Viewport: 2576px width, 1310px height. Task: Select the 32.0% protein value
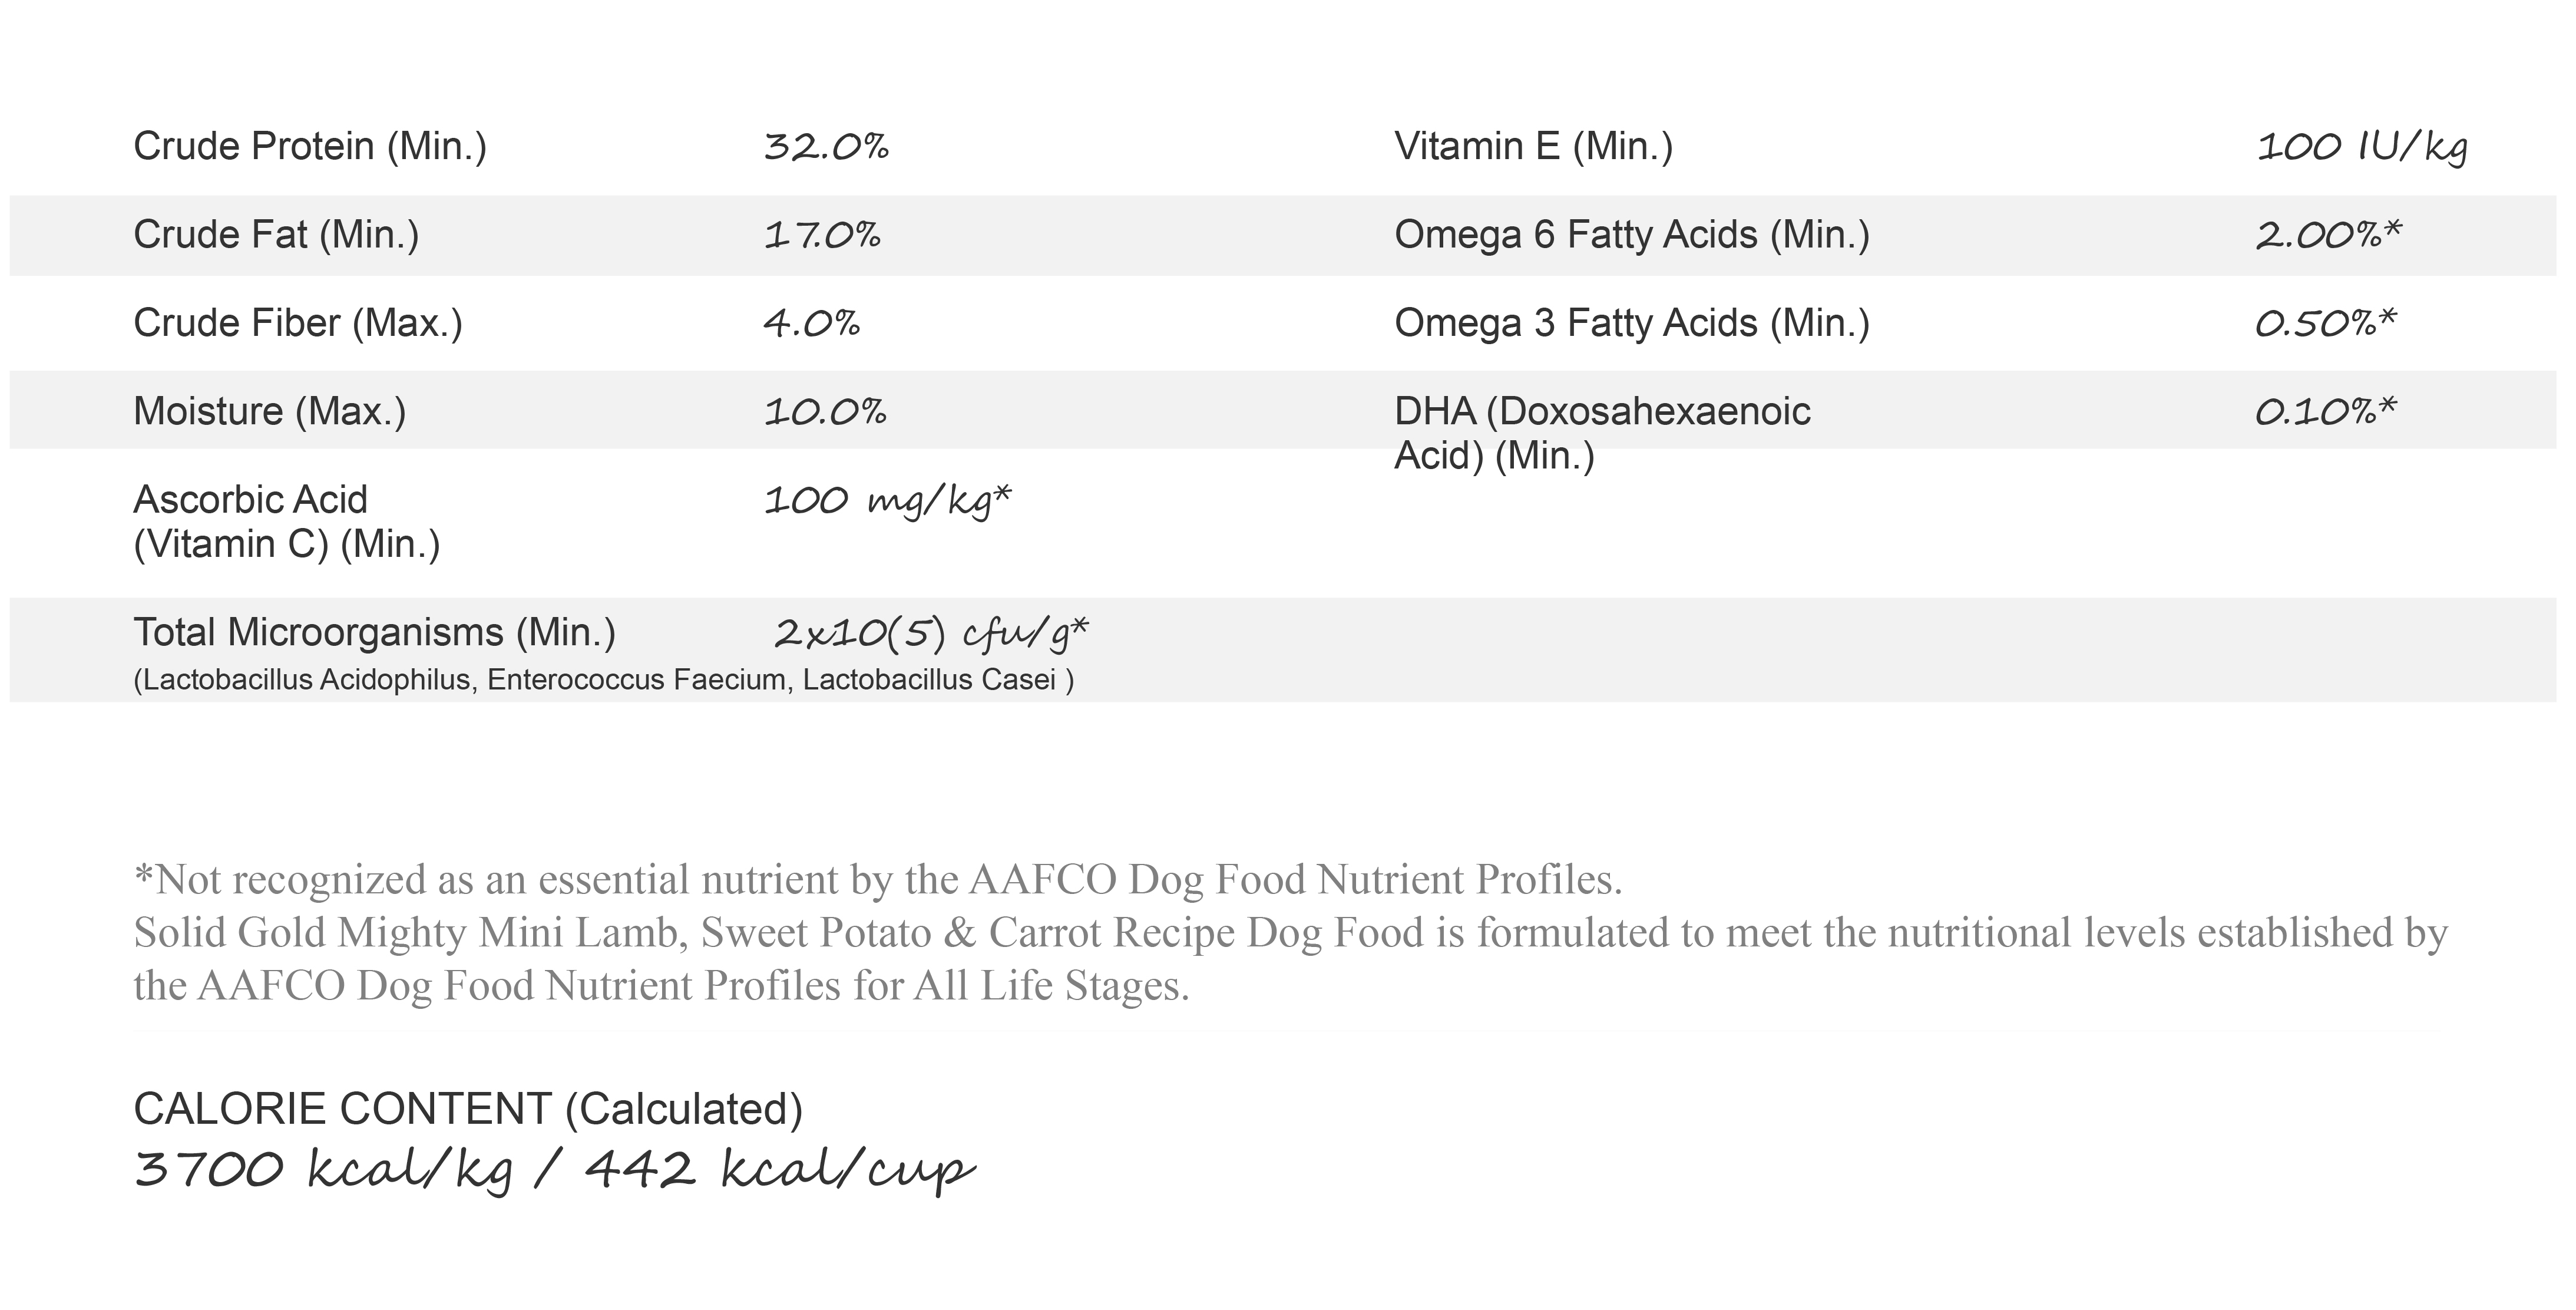826,147
